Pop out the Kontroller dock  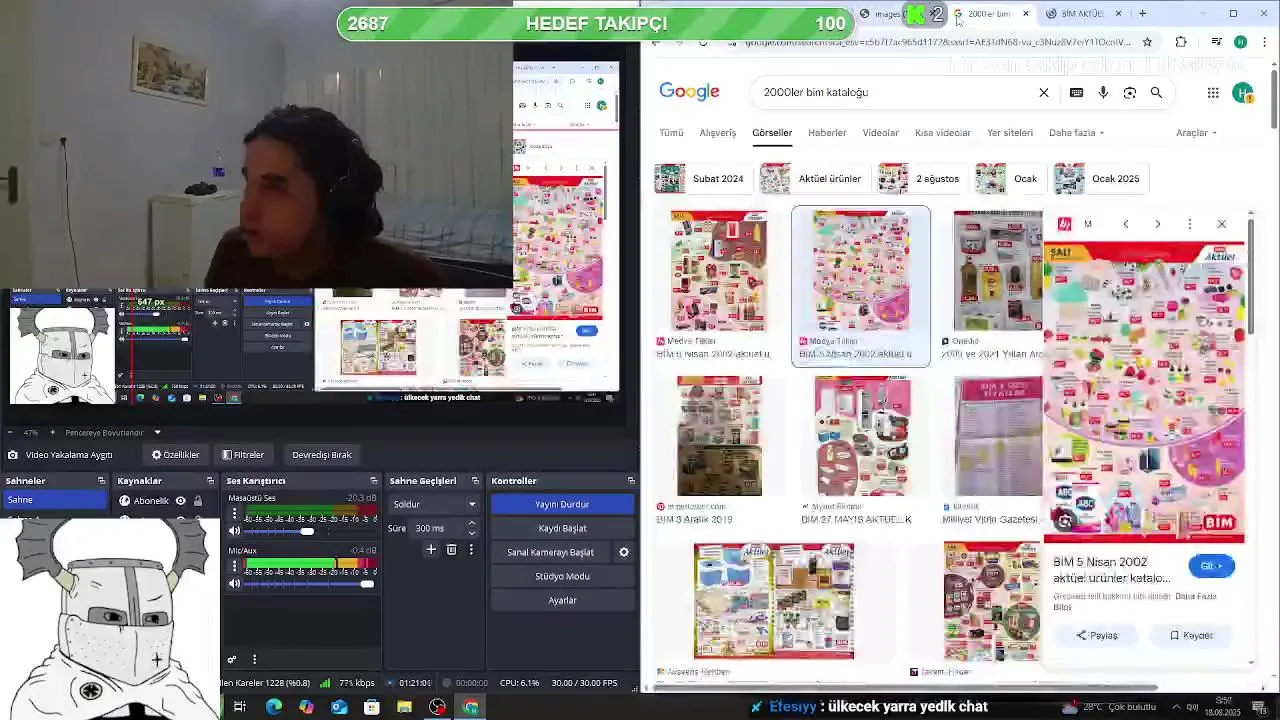click(630, 481)
